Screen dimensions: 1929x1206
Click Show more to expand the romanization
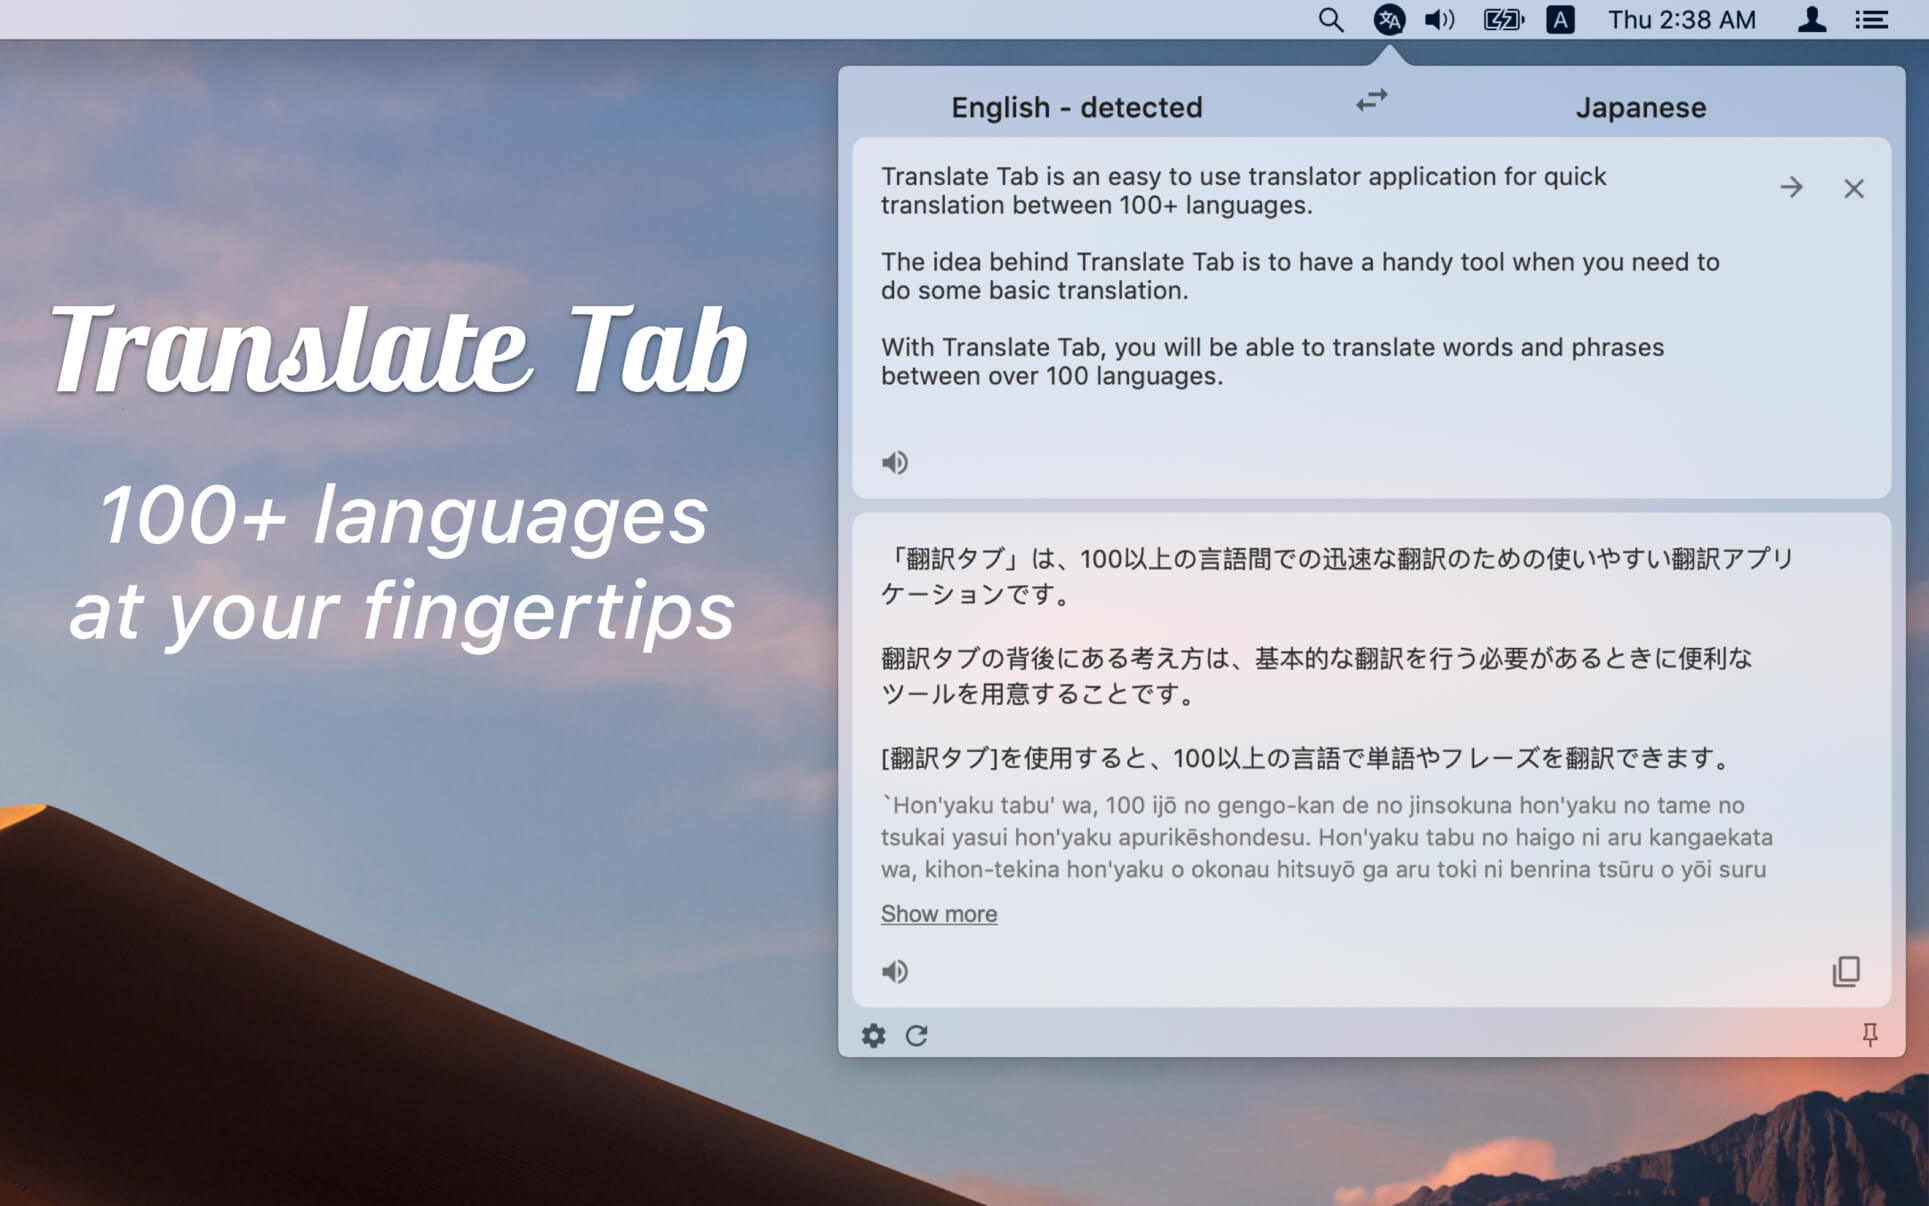click(x=938, y=914)
